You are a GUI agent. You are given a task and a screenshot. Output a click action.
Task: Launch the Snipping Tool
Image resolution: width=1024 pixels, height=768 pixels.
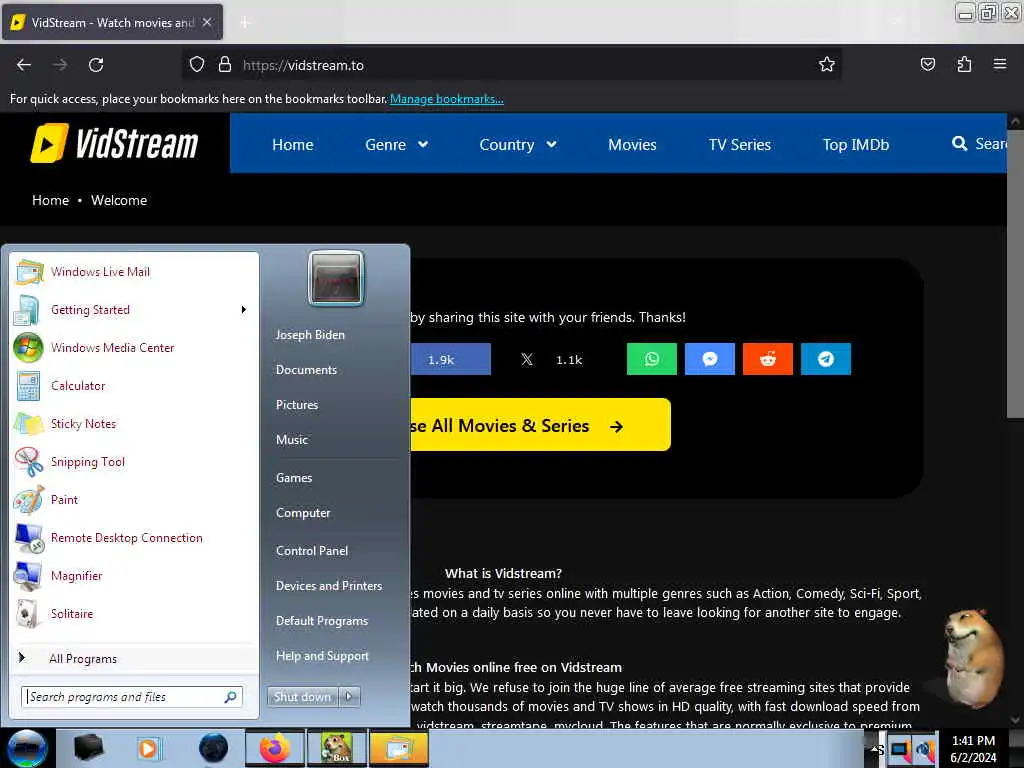click(x=135, y=461)
